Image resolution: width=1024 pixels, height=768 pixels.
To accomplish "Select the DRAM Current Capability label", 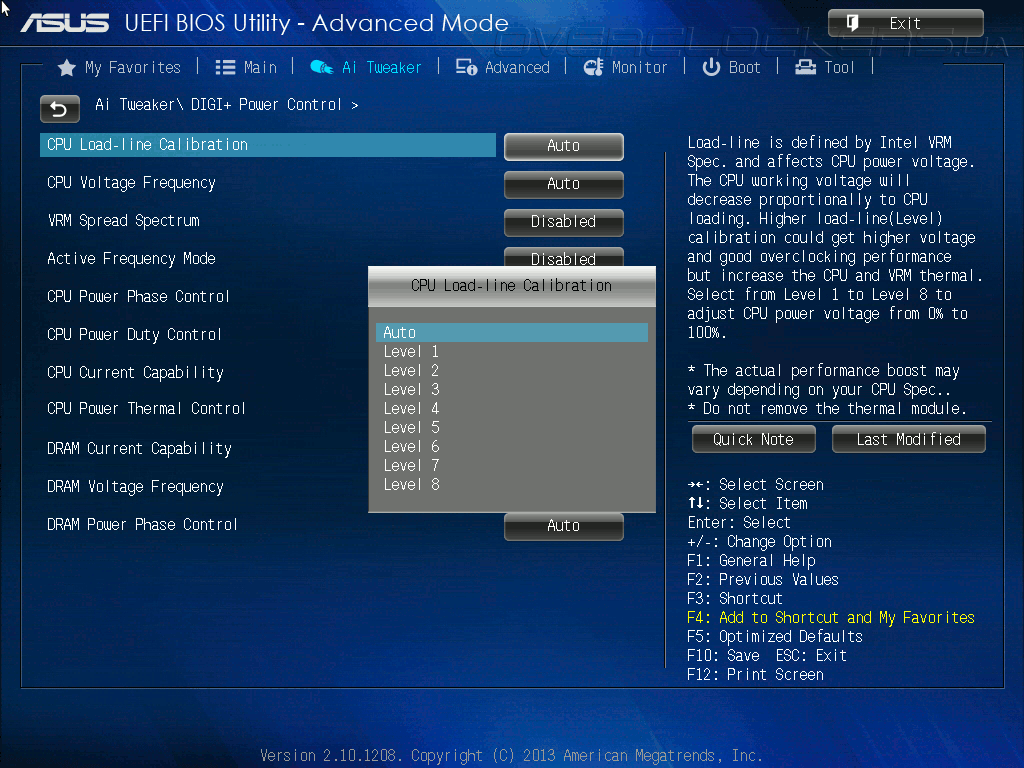I will (139, 449).
